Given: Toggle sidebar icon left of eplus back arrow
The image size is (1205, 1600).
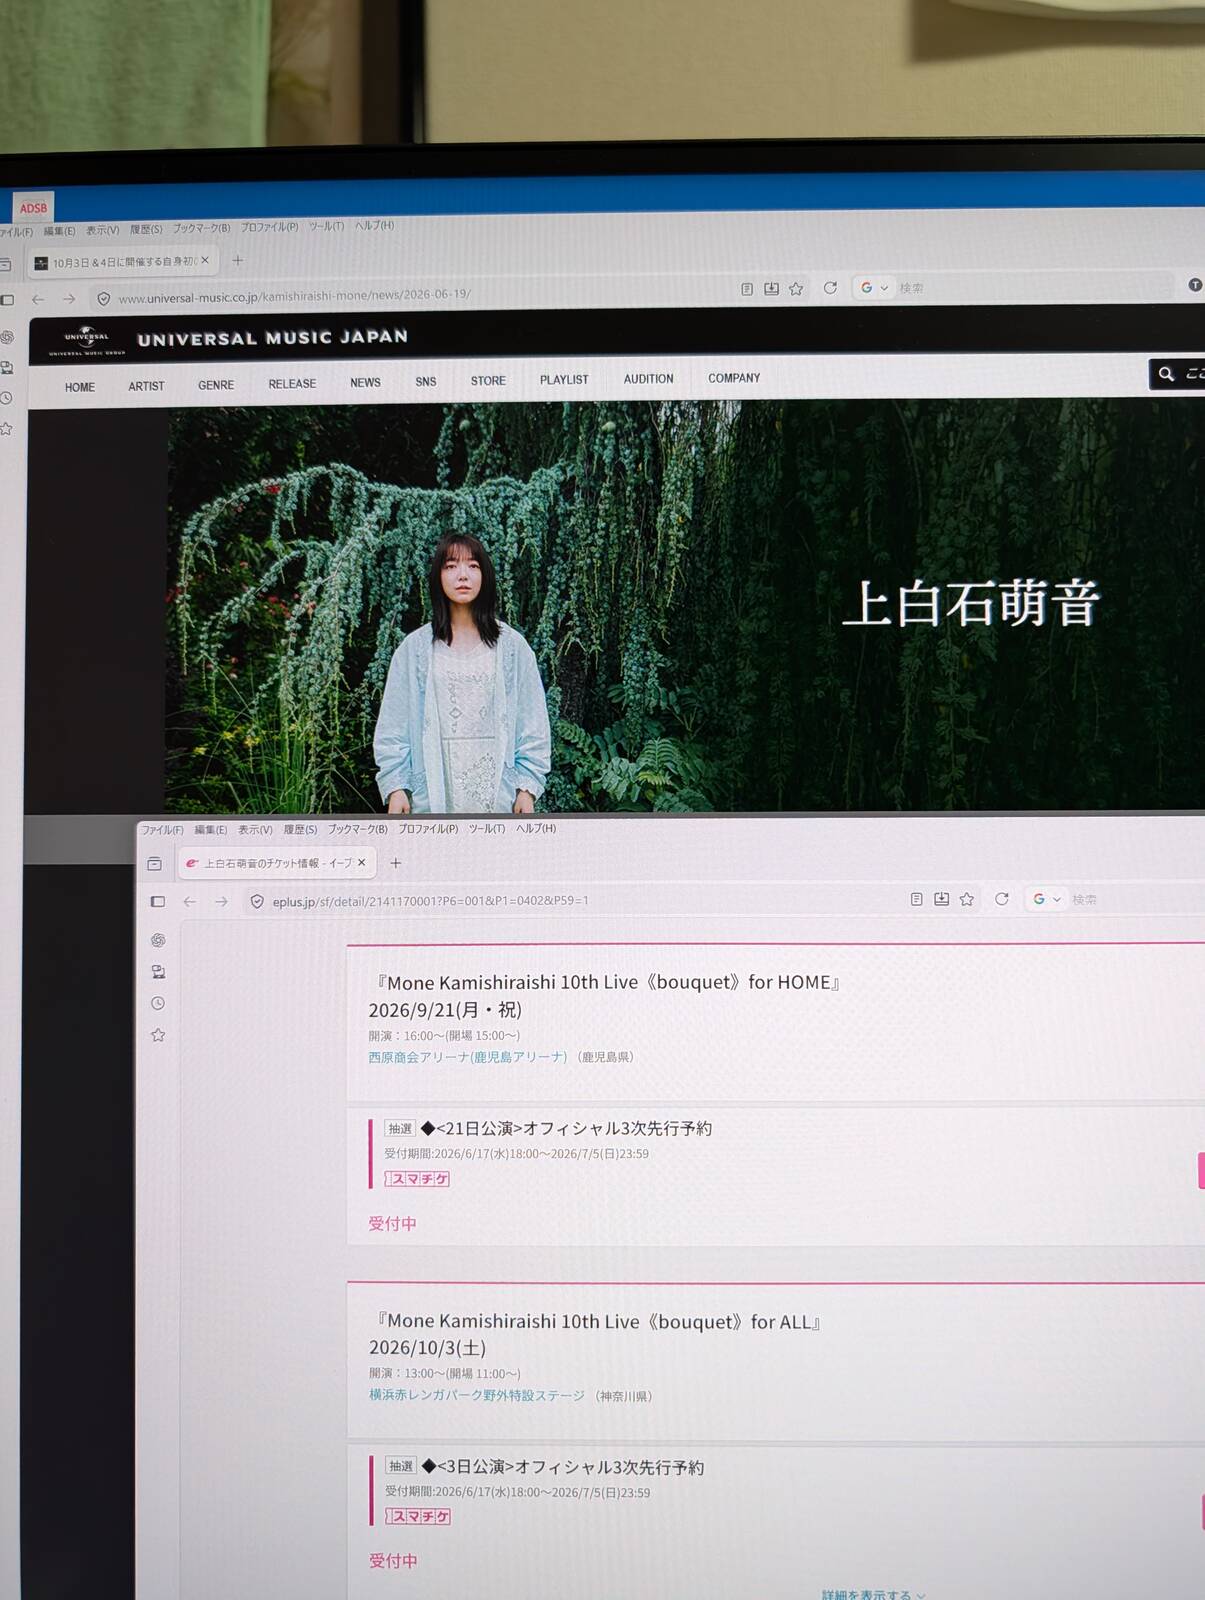Looking at the screenshot, I should point(157,901).
